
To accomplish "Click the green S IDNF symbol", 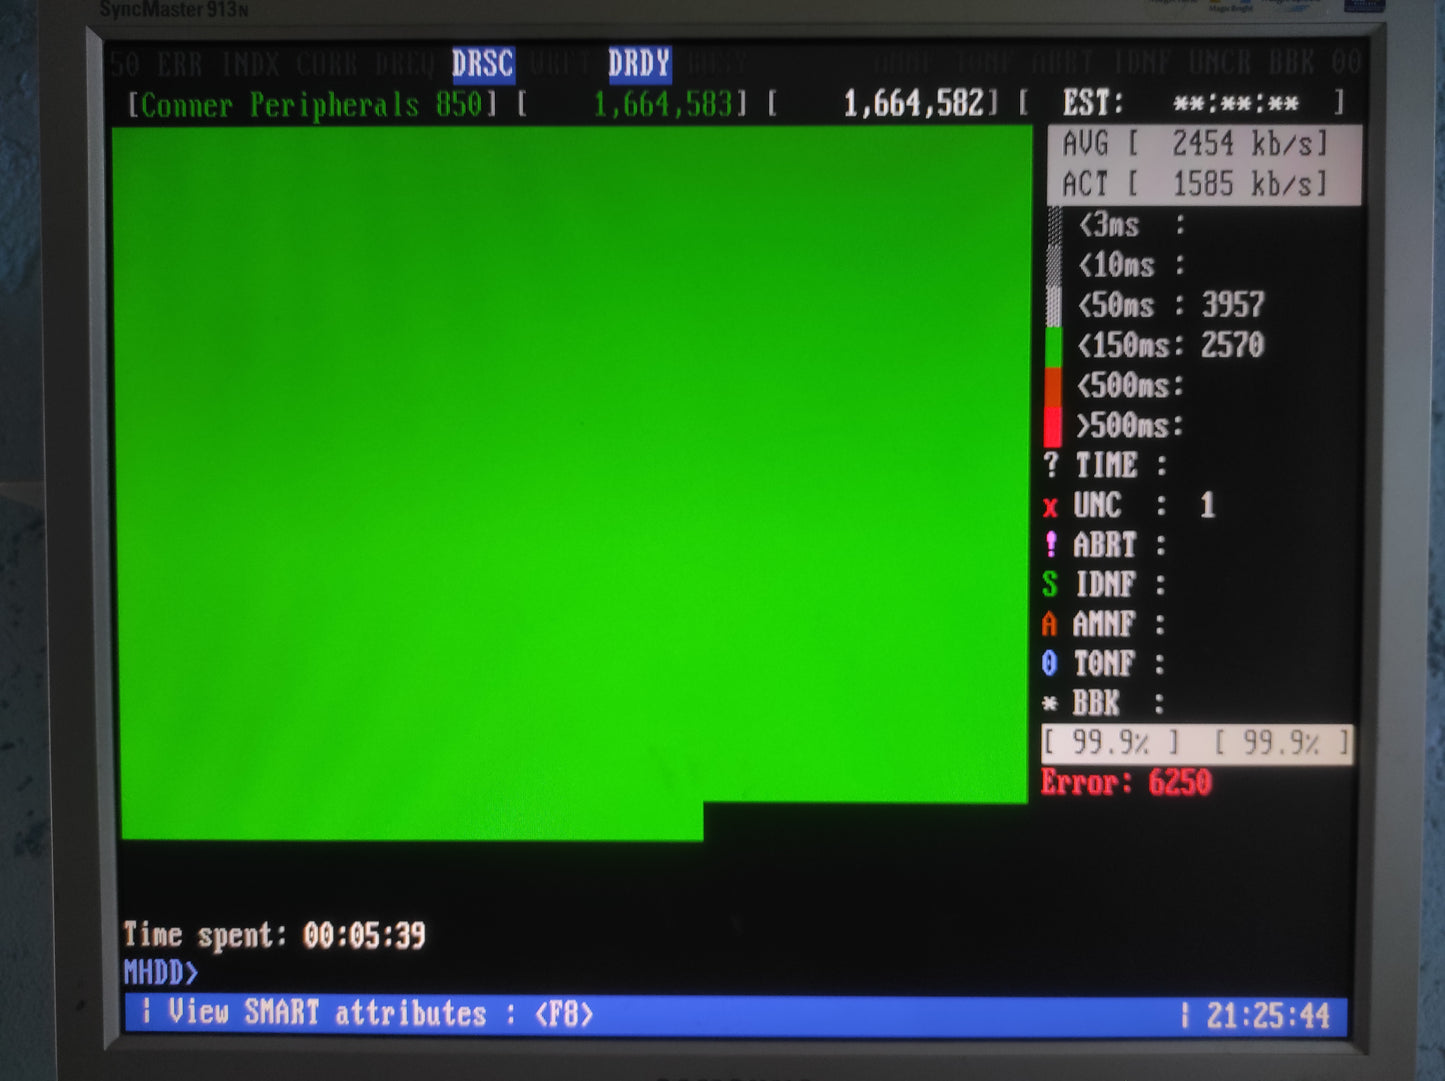I will point(1050,584).
